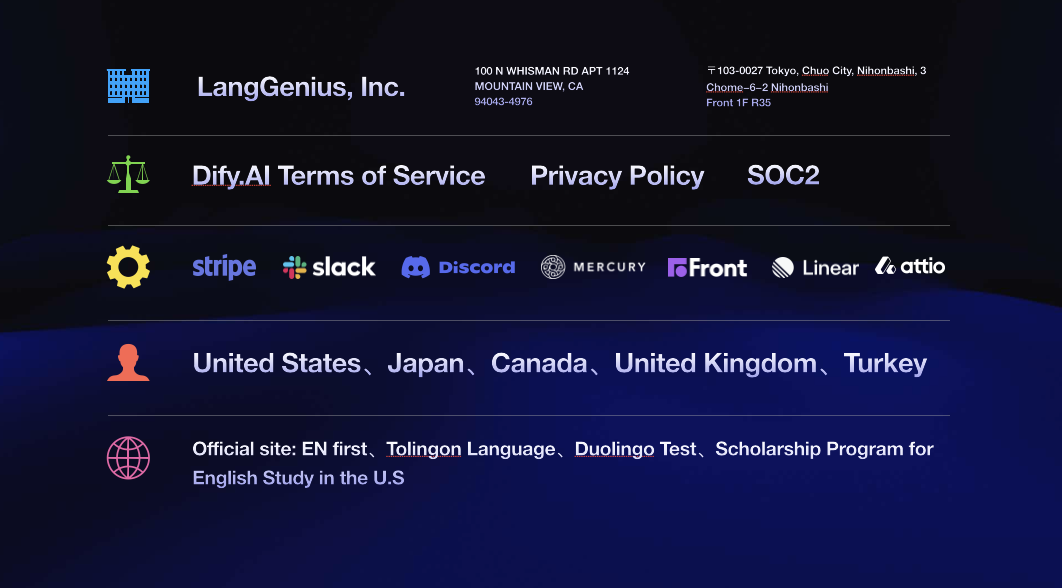The image size is (1062, 588).
Task: Click the LangGenius, Inc. company name
Action: 301,87
